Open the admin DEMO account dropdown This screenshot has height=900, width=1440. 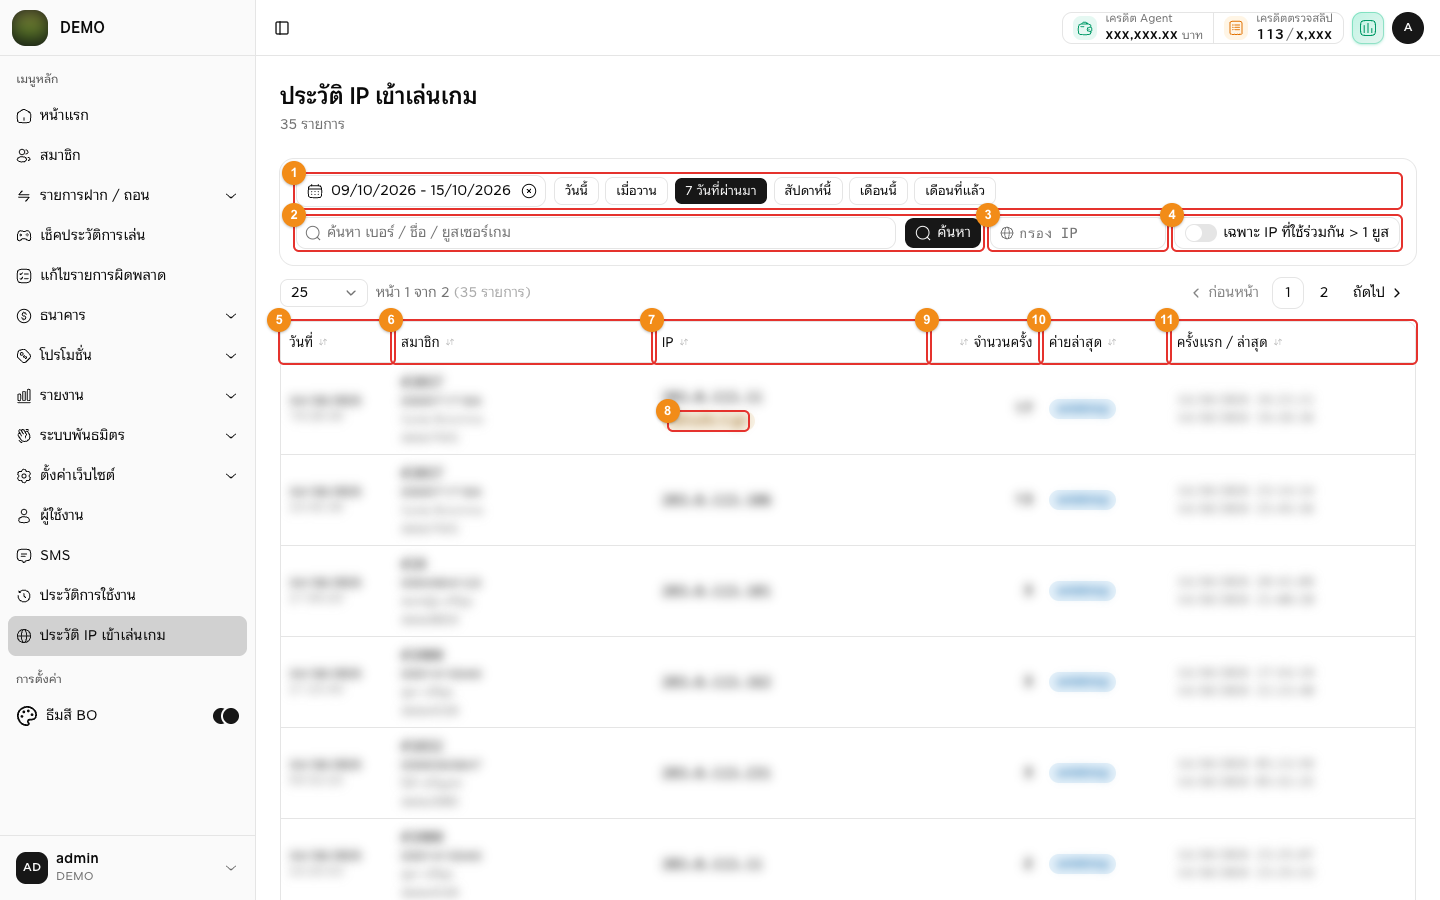click(128, 867)
